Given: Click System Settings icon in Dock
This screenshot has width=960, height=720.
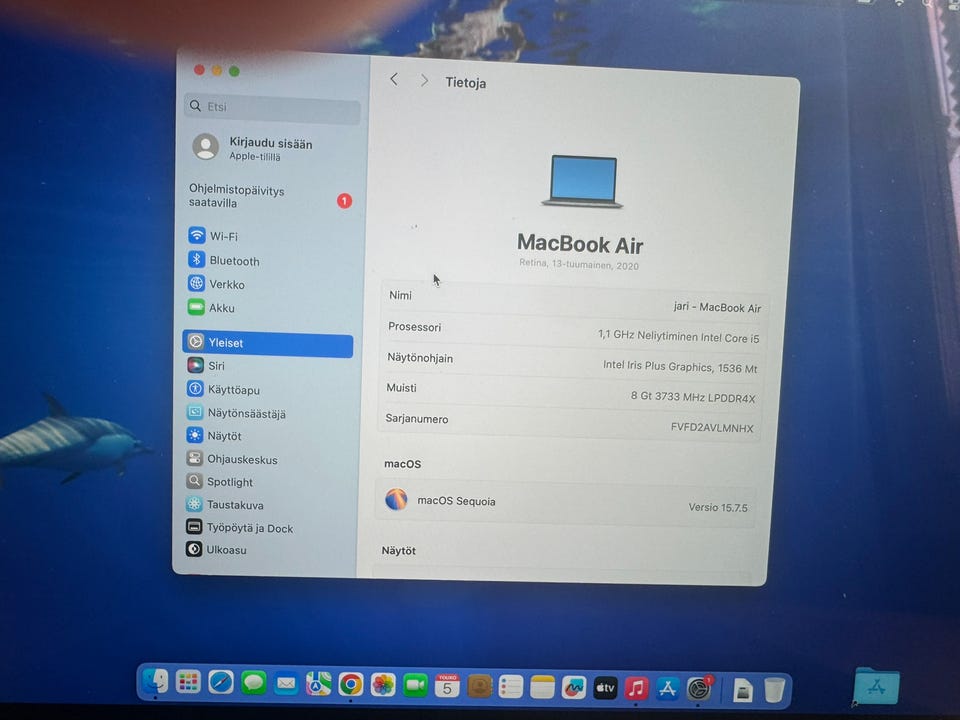Looking at the screenshot, I should (699, 689).
